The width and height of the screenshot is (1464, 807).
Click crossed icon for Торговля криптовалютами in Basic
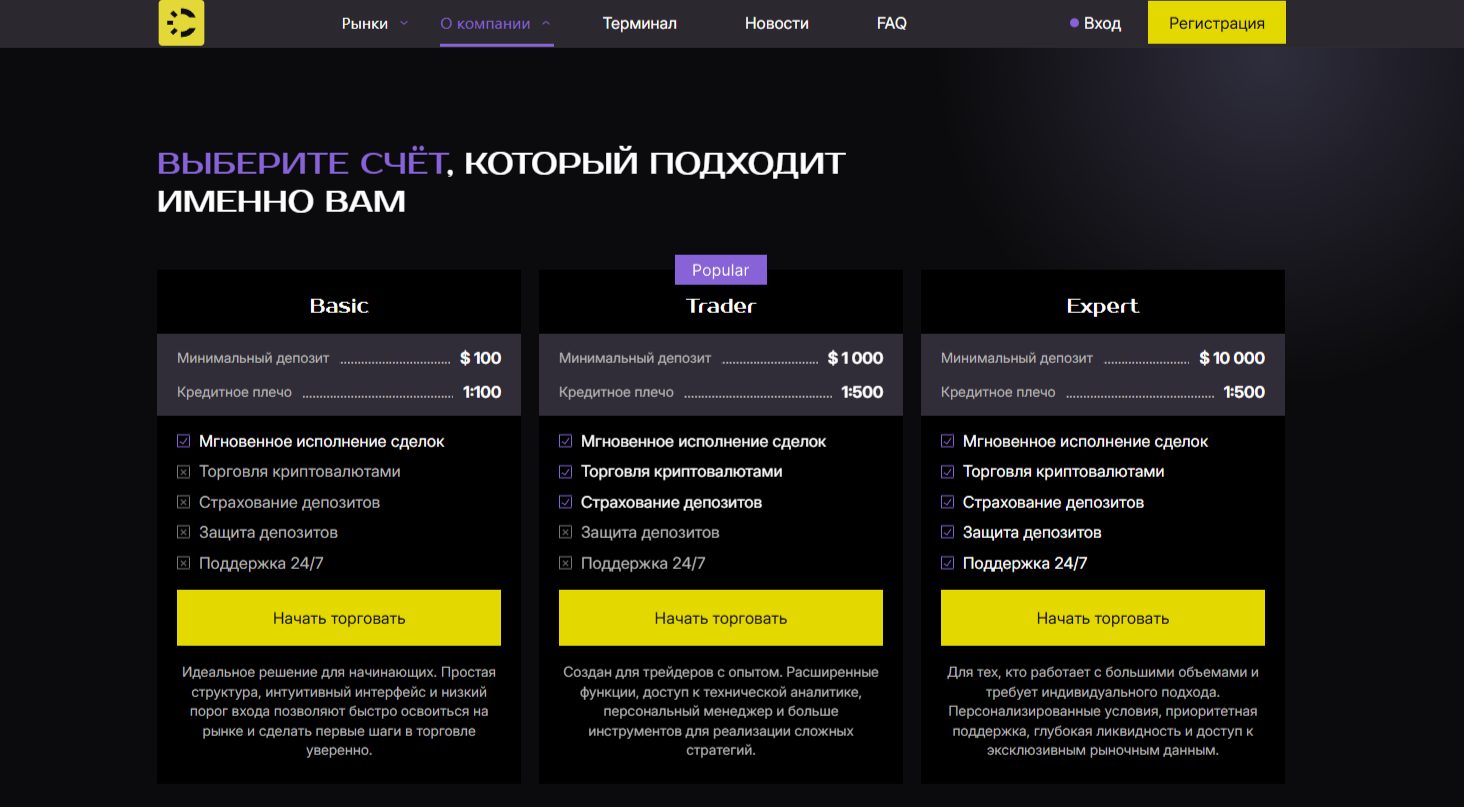[x=183, y=471]
